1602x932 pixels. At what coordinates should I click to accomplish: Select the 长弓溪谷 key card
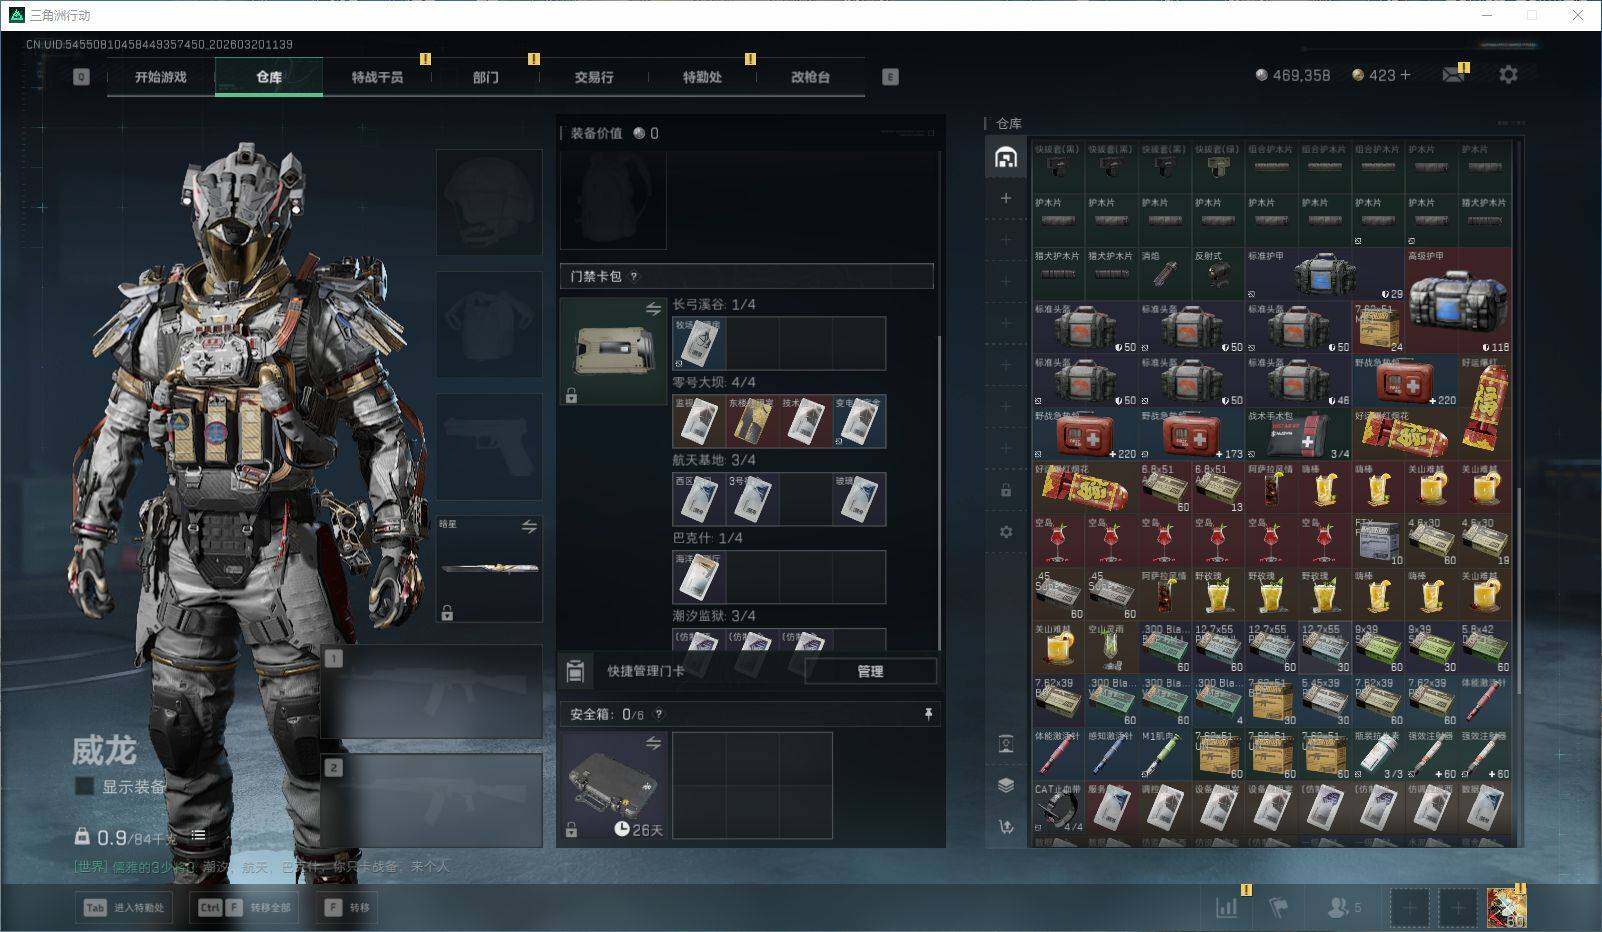(x=699, y=343)
